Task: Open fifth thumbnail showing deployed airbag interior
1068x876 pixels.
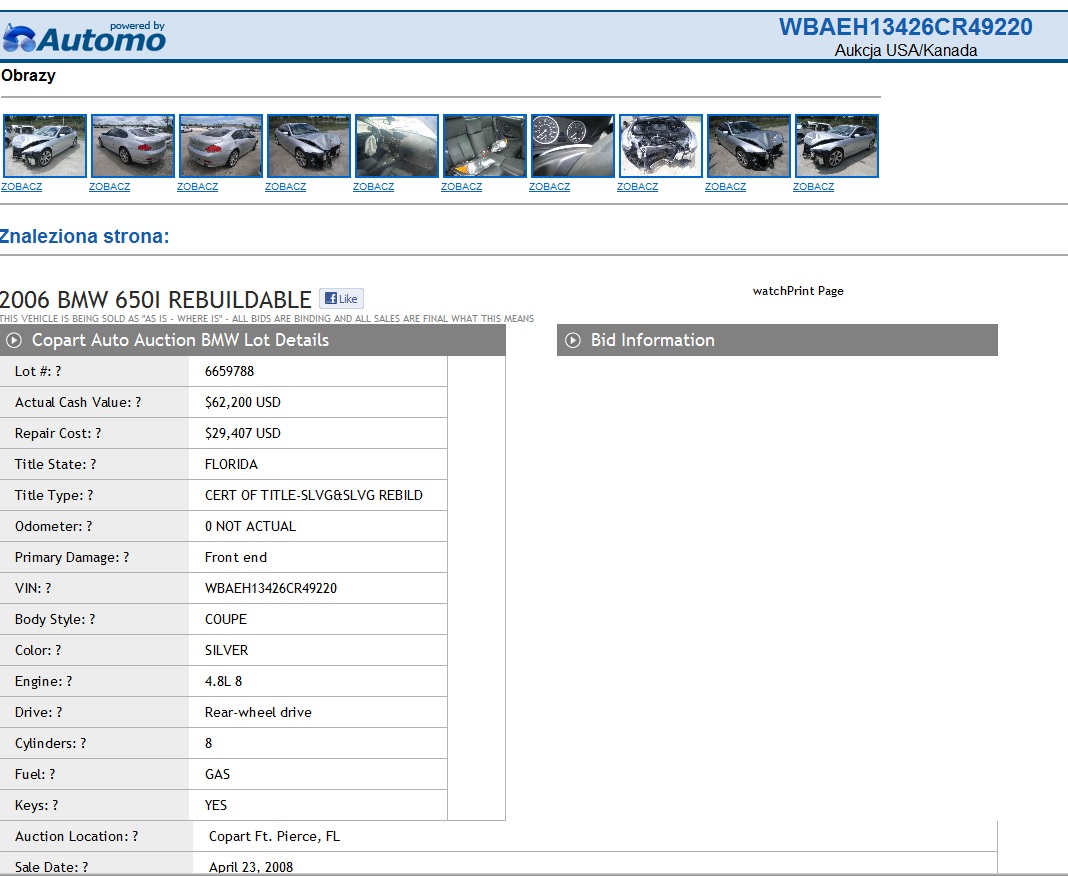Action: pos(396,146)
